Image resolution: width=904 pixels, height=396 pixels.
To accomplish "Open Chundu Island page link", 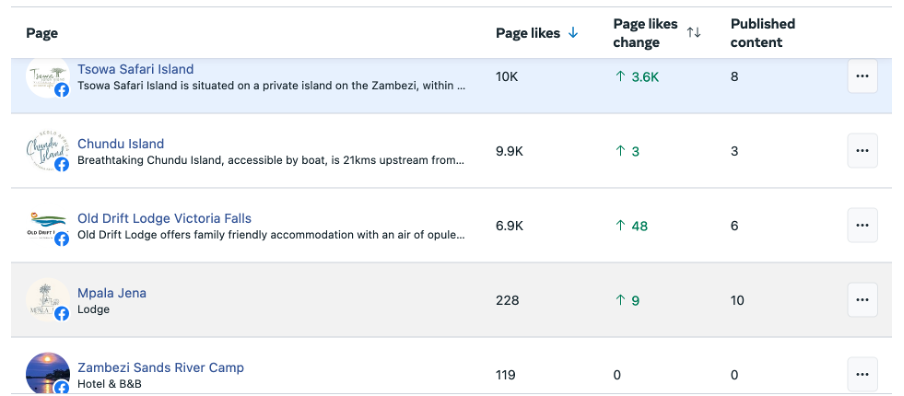I will pos(120,144).
